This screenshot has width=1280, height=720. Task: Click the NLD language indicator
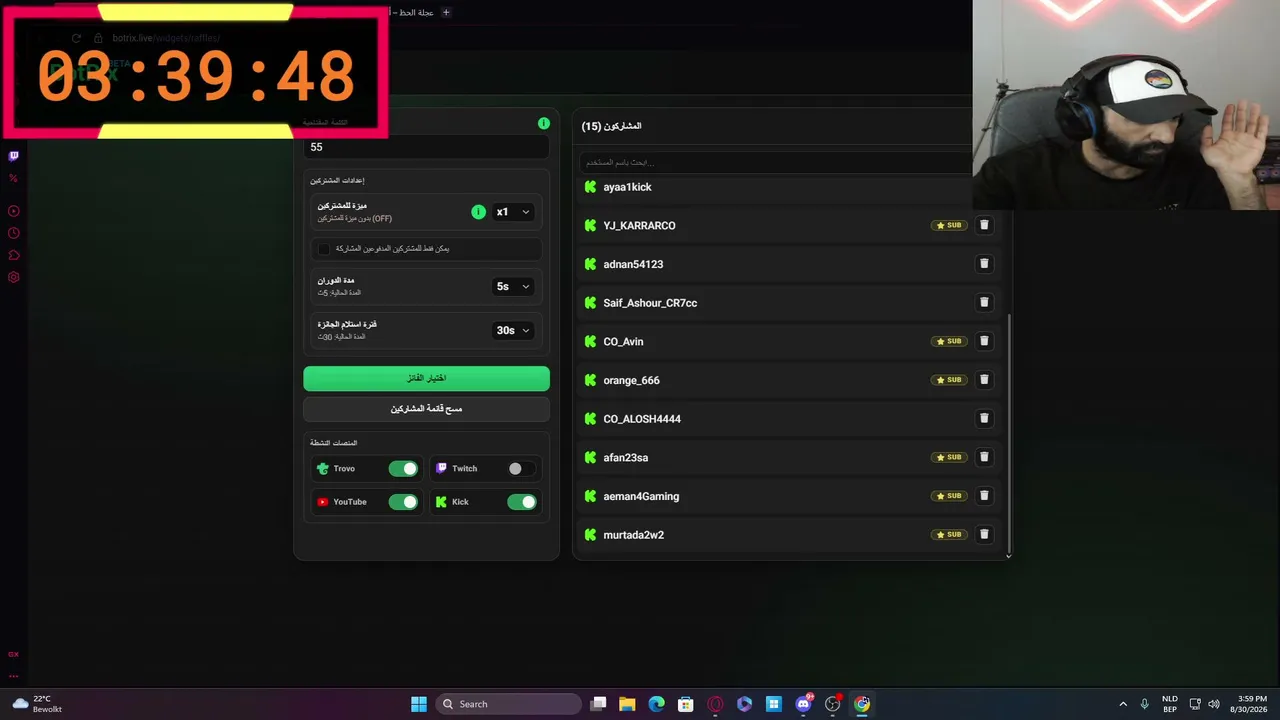point(1170,704)
